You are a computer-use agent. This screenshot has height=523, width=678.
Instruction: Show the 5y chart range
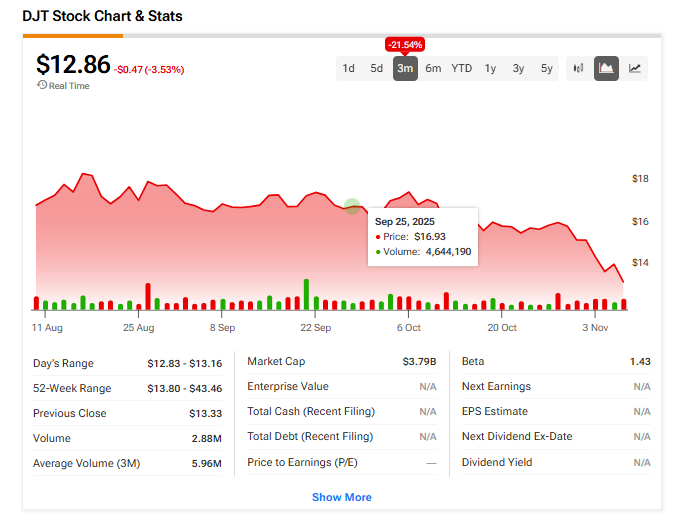546,68
